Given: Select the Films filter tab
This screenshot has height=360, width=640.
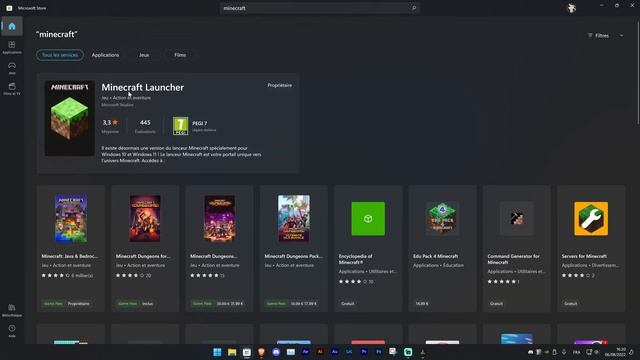Looking at the screenshot, I should click(180, 55).
